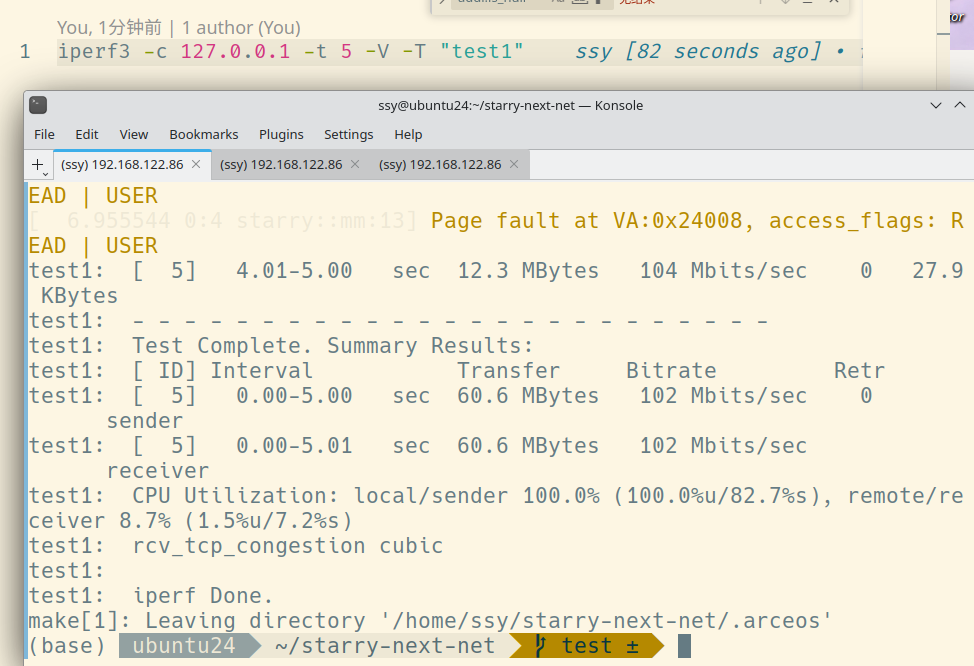Click the Konsole application icon in the title bar
Viewport: 974px width, 666px height.
(36, 104)
